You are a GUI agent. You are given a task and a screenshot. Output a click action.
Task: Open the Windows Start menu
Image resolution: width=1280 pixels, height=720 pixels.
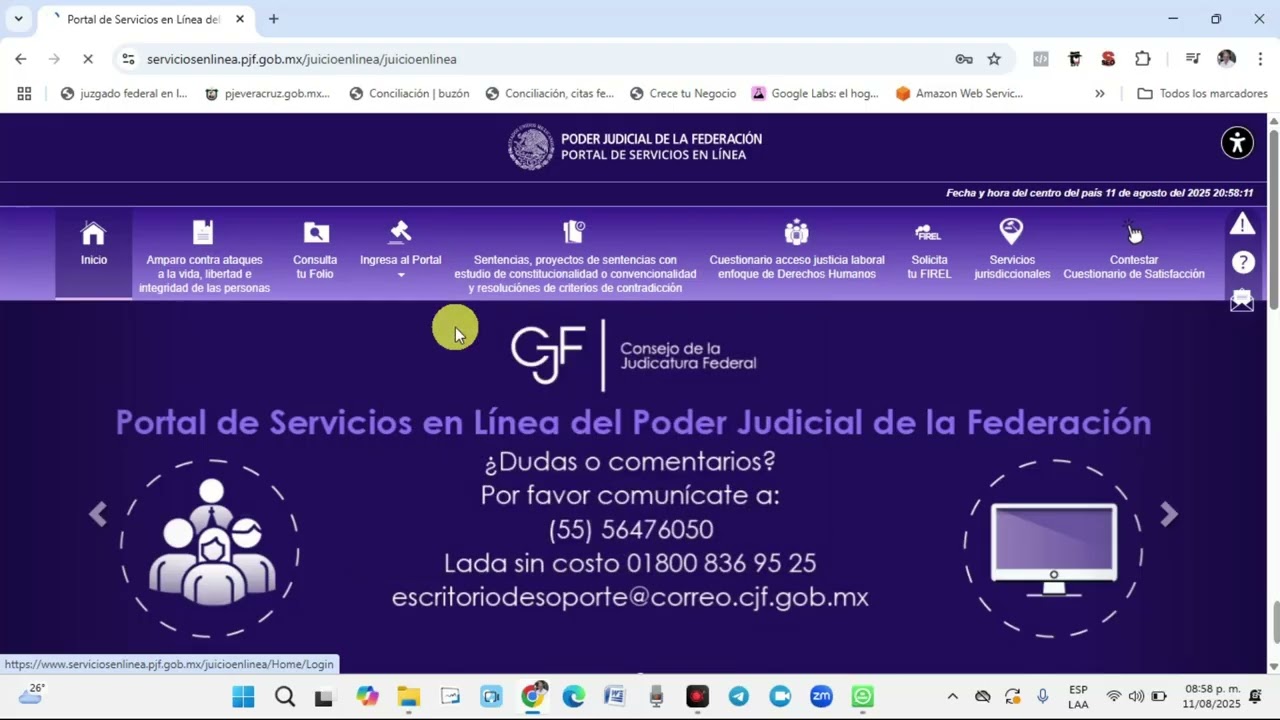click(243, 696)
